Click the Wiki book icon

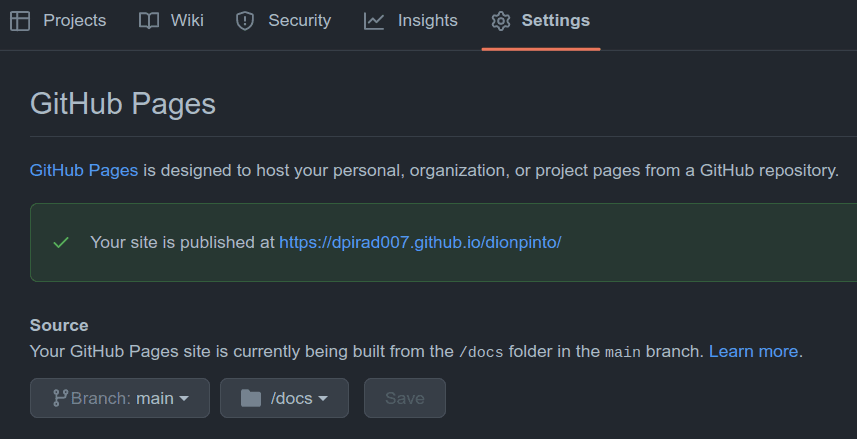pyautogui.click(x=149, y=21)
